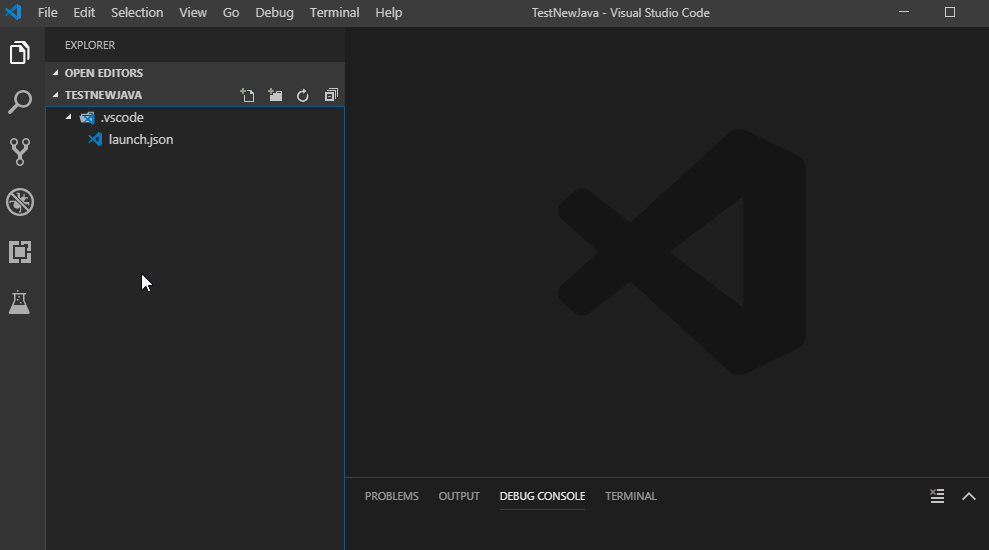Open the Test flask view icon
This screenshot has width=989, height=550.
coord(20,302)
